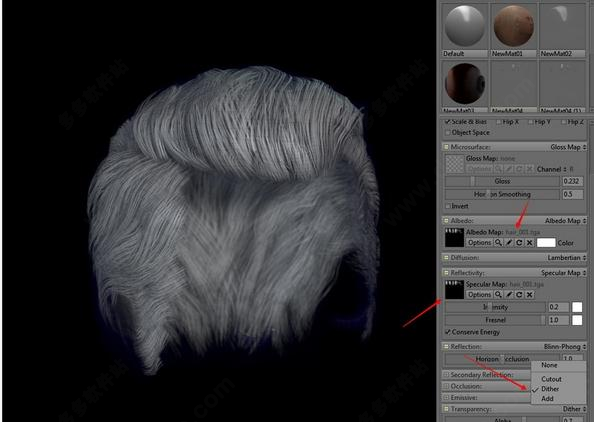
Task: Click the disabled Gloss Map clear icon
Action: [529, 169]
